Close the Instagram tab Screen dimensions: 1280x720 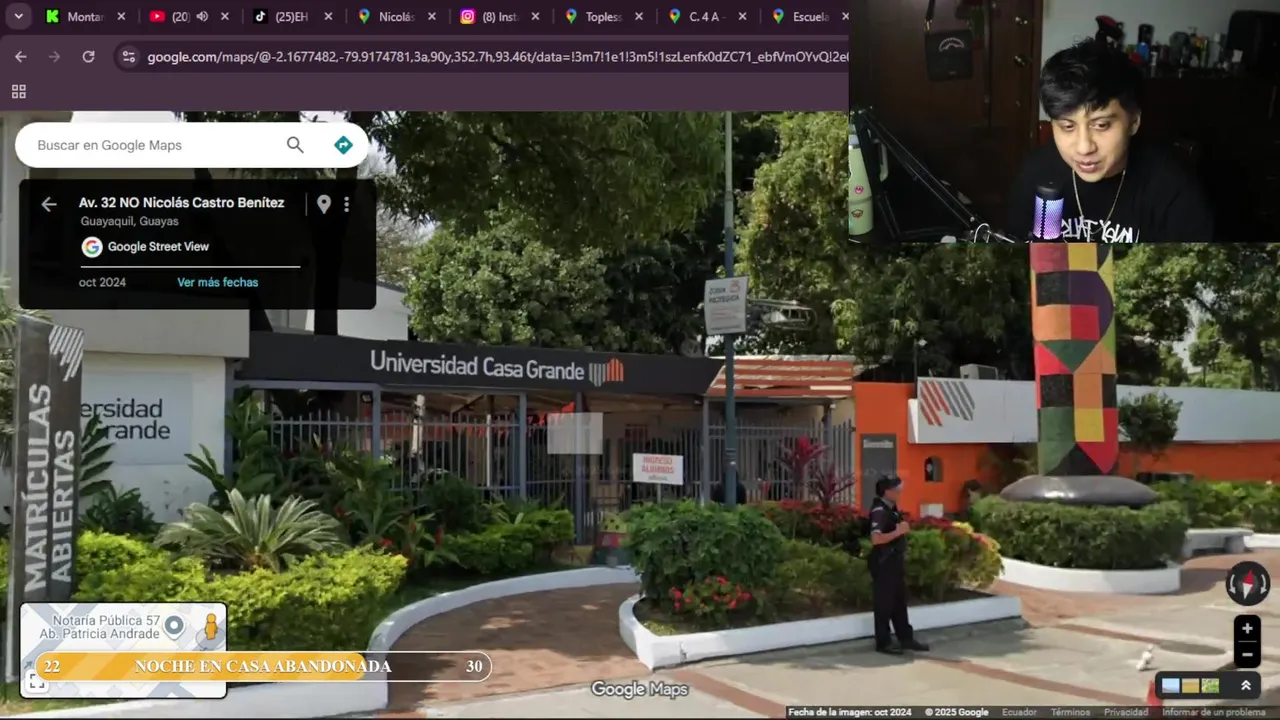pyautogui.click(x=536, y=16)
